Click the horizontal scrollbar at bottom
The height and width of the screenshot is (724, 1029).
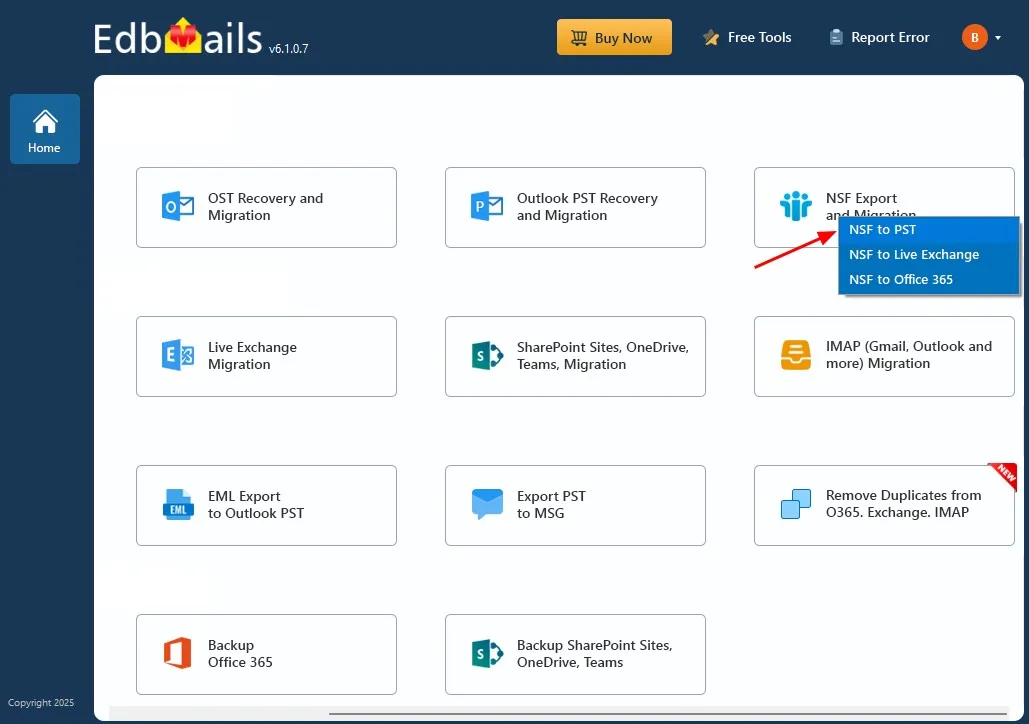667,713
